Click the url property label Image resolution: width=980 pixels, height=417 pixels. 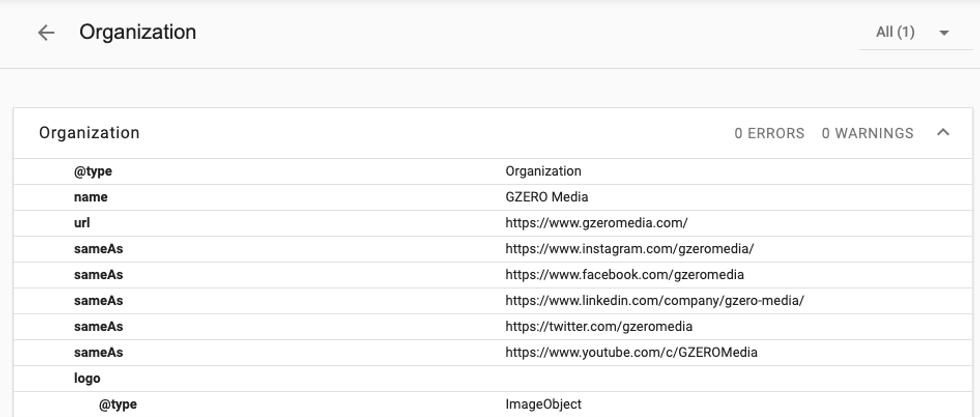(82, 223)
